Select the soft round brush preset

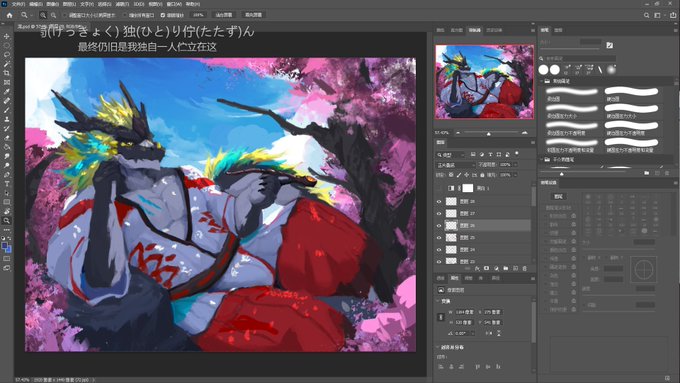(x=572, y=94)
